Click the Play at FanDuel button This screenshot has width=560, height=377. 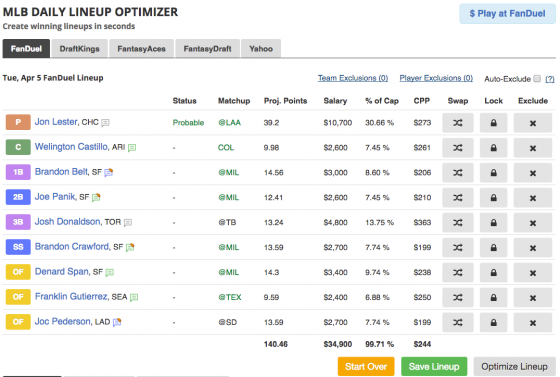coord(507,14)
